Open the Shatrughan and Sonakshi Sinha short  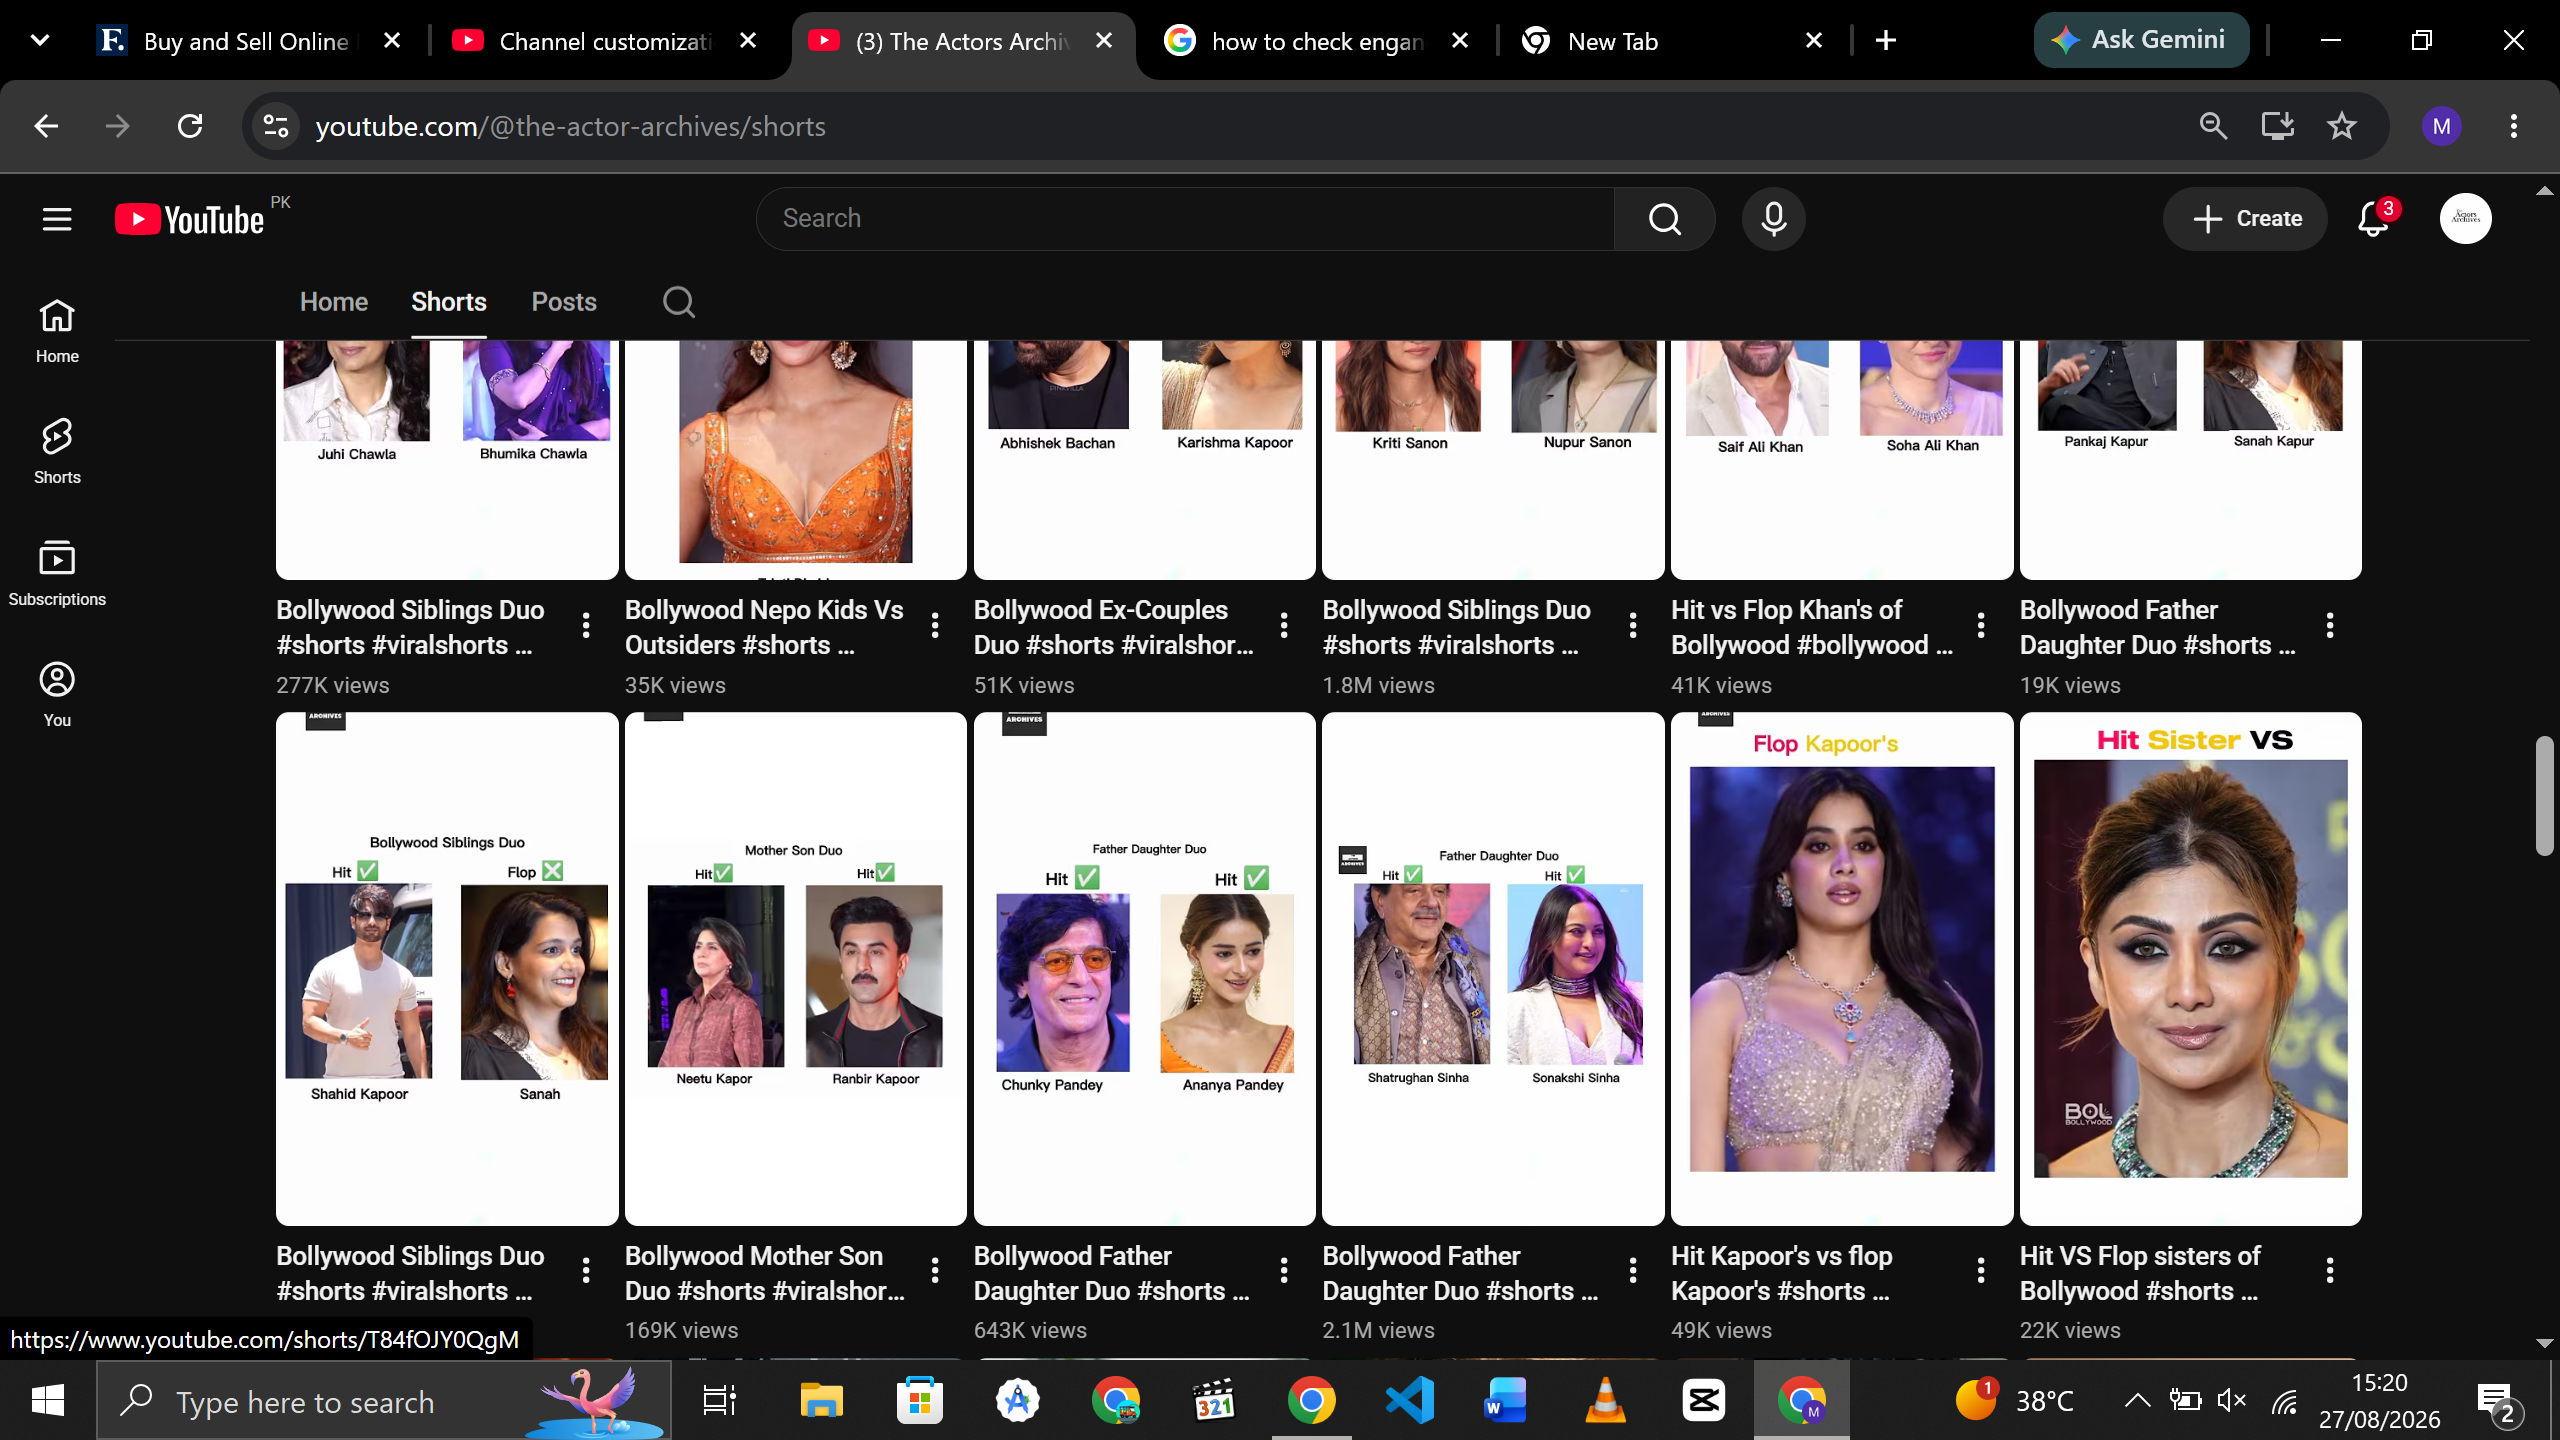coord(1493,969)
